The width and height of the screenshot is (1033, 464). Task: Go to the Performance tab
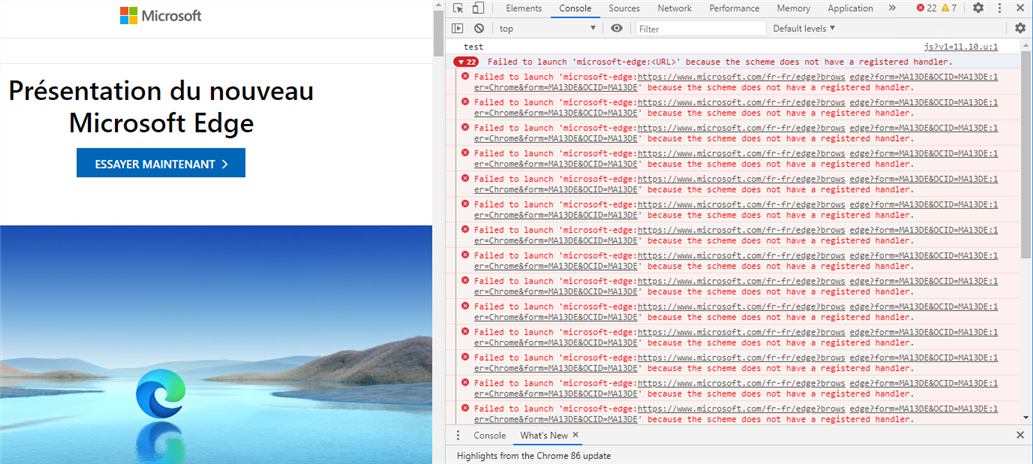point(734,9)
